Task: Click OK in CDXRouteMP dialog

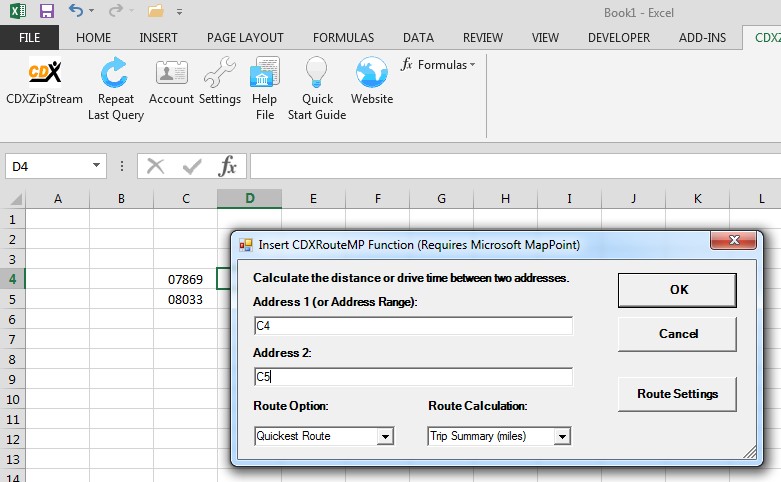Action: (x=677, y=290)
